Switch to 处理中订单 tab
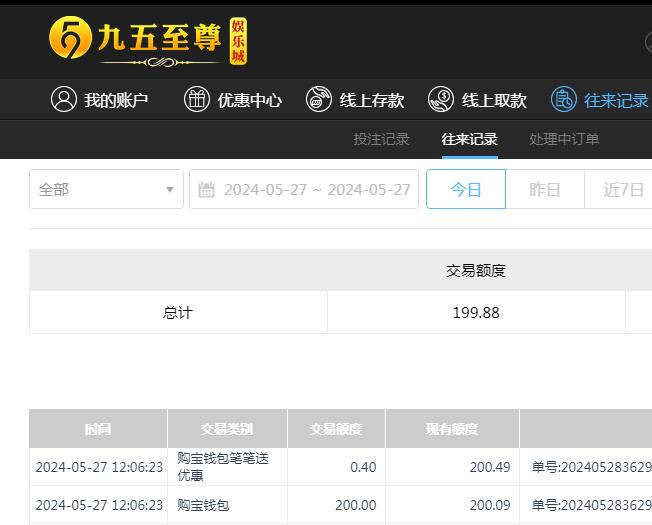The height and width of the screenshot is (525, 652). tap(564, 139)
